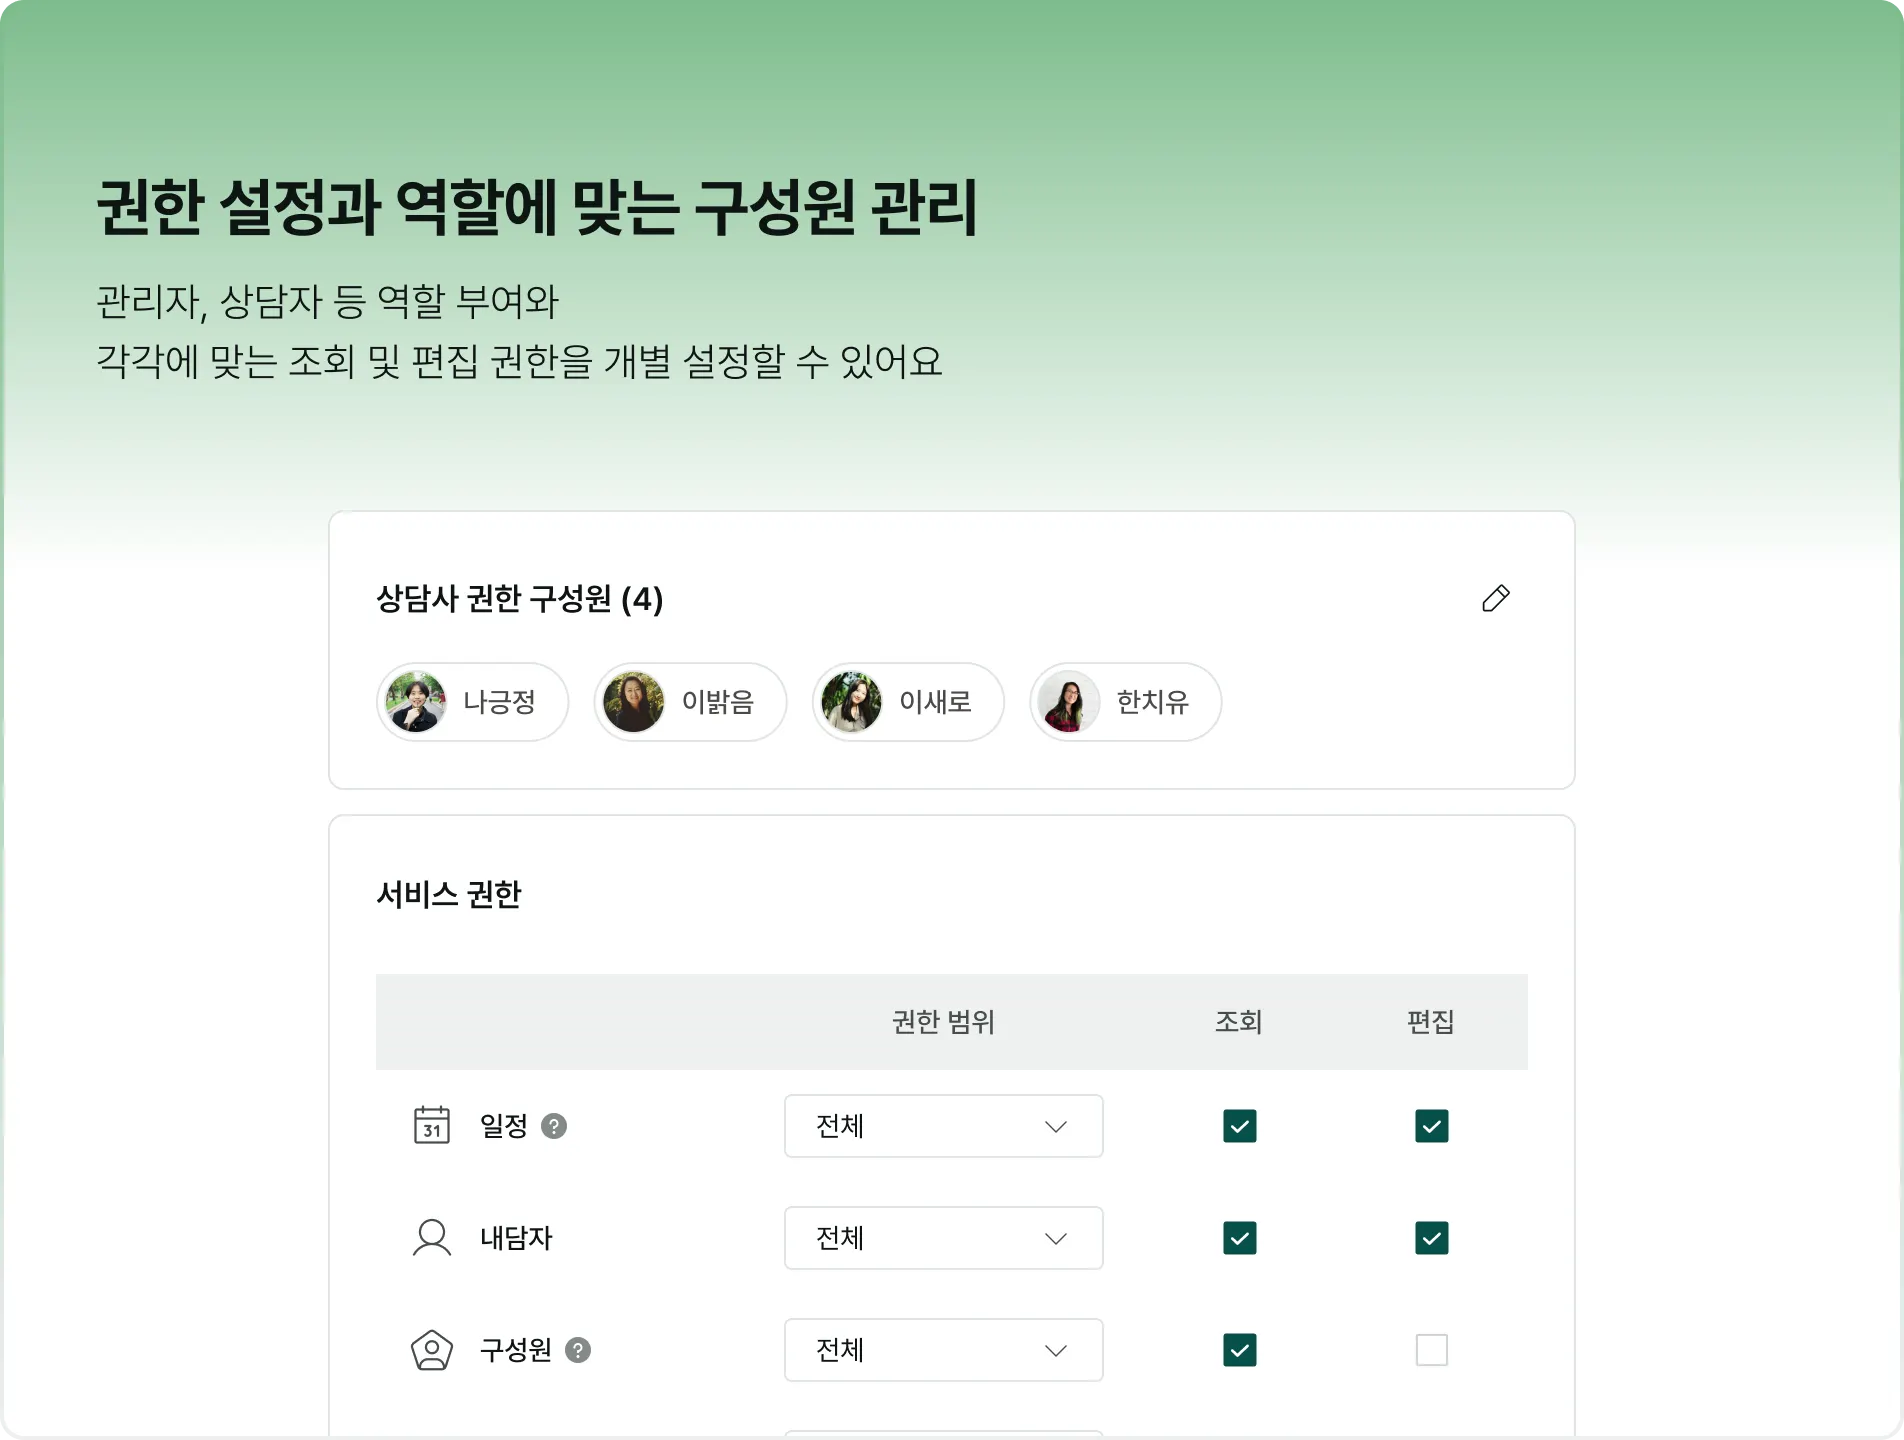Viewport: 1904px width, 1440px height.
Task: Select the 한치유 member chip
Action: [x=1126, y=702]
